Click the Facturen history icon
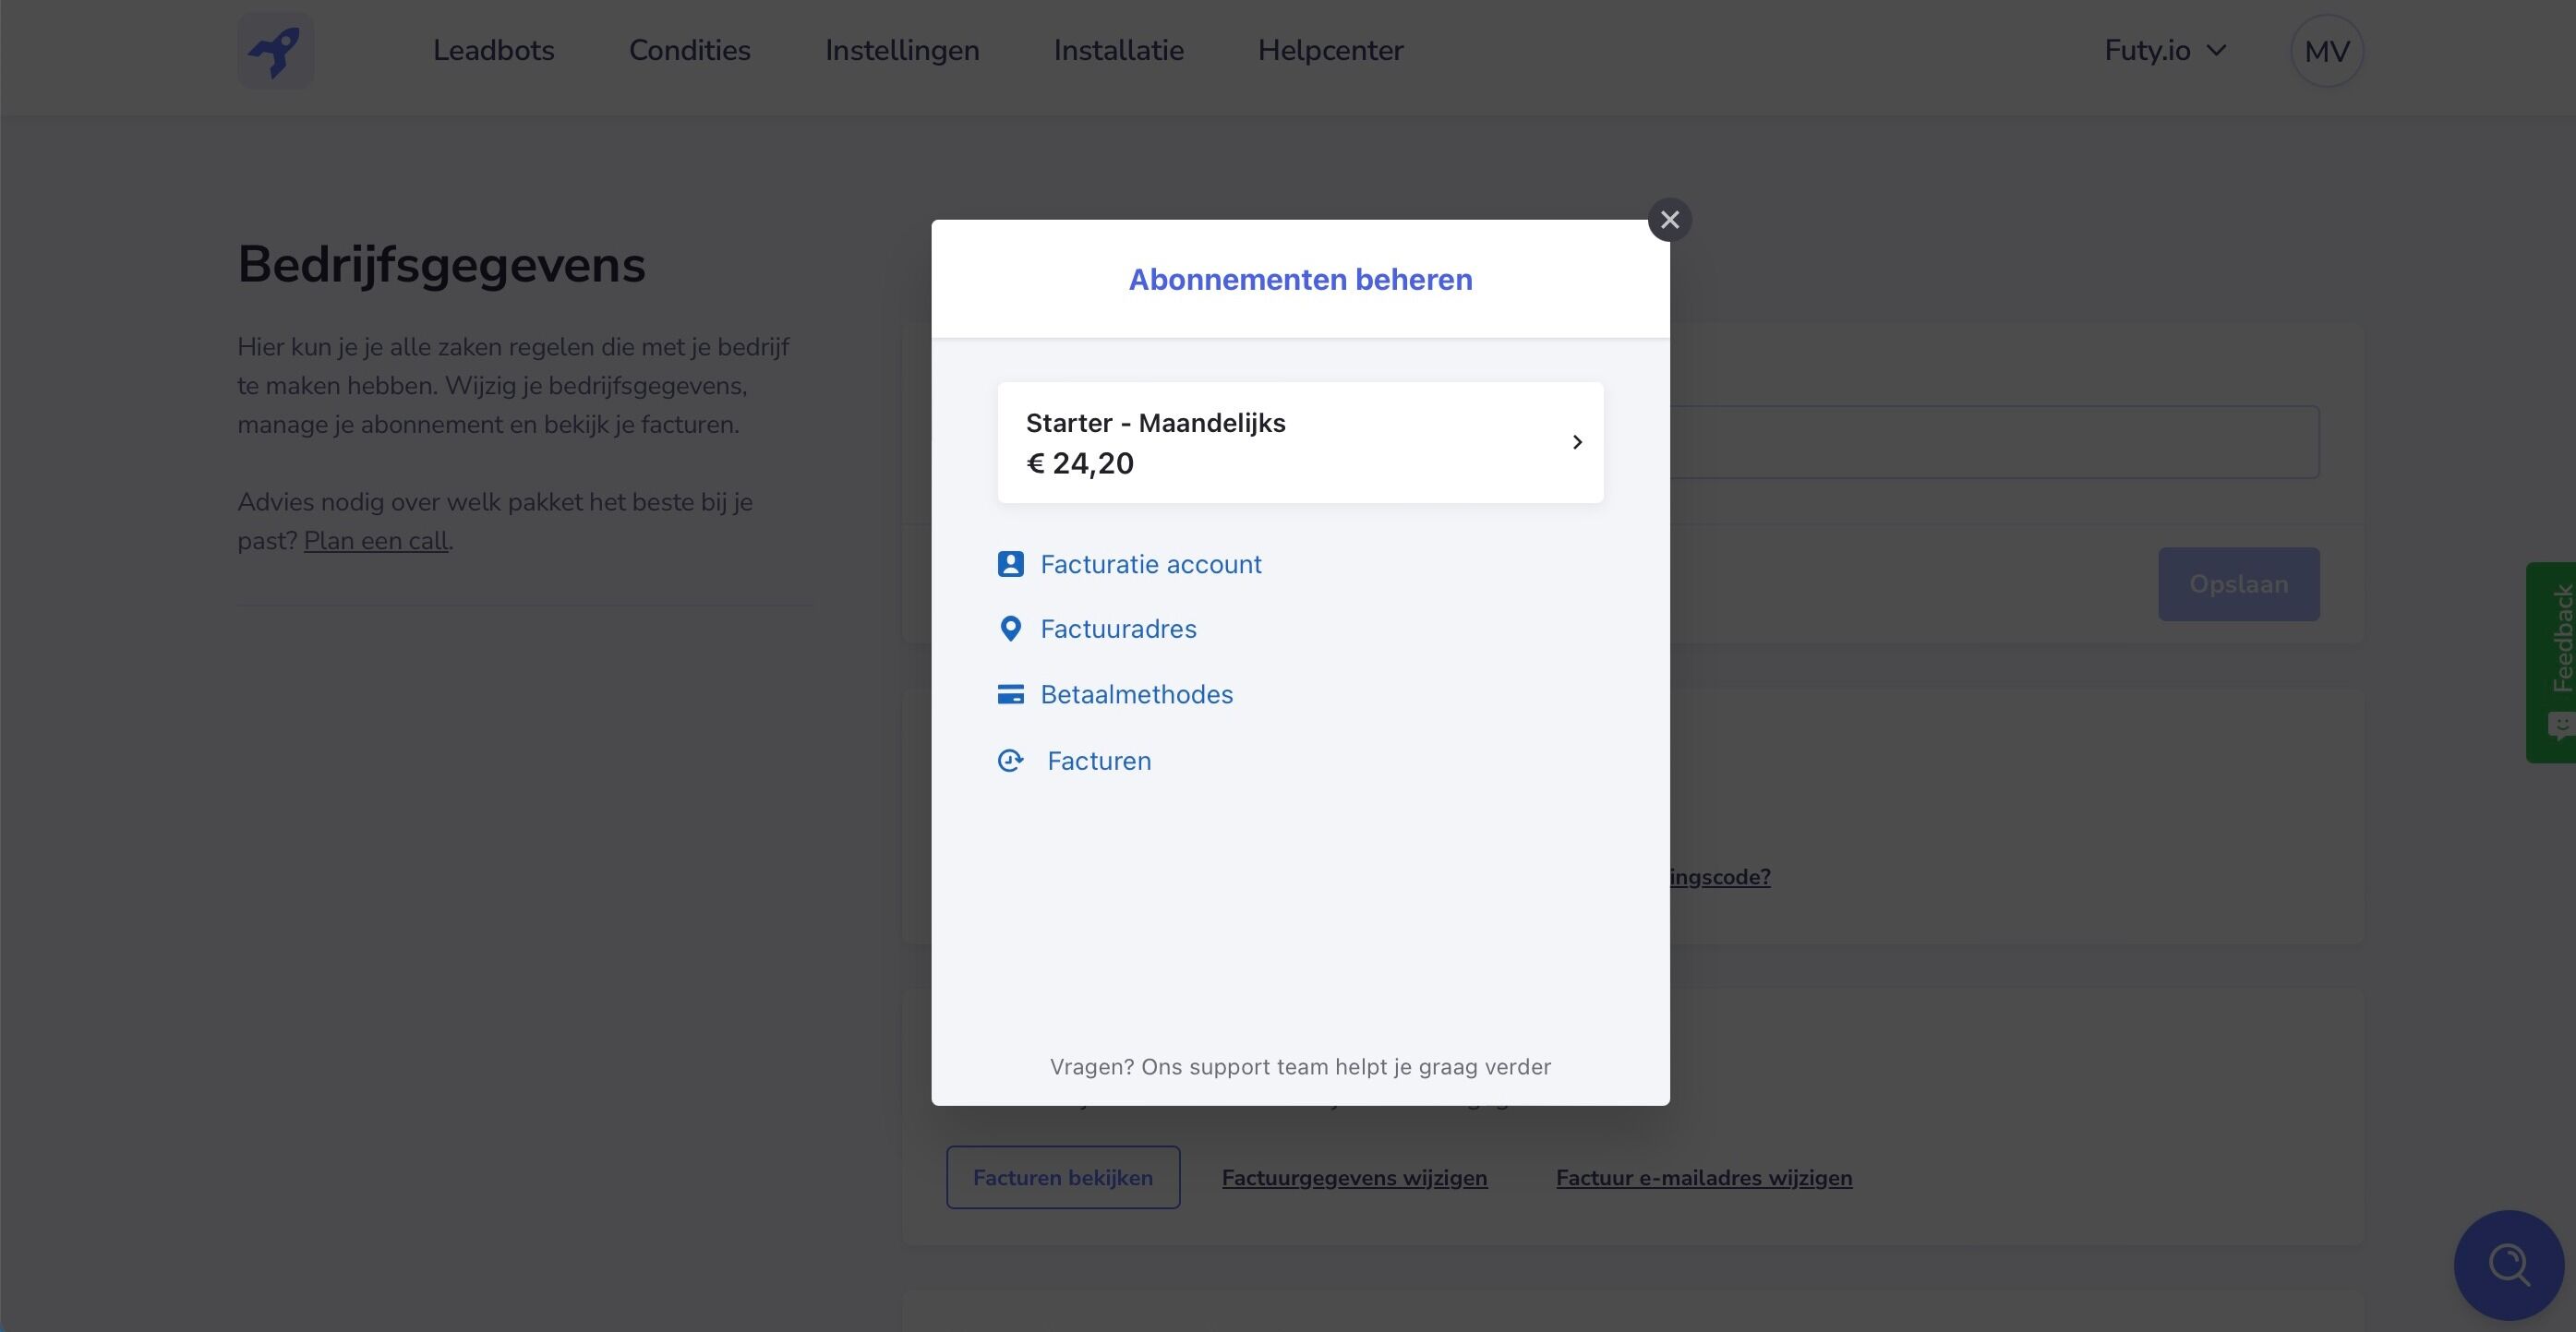Screen dimensions: 2576x1332 pyautogui.click(x=1010, y=761)
